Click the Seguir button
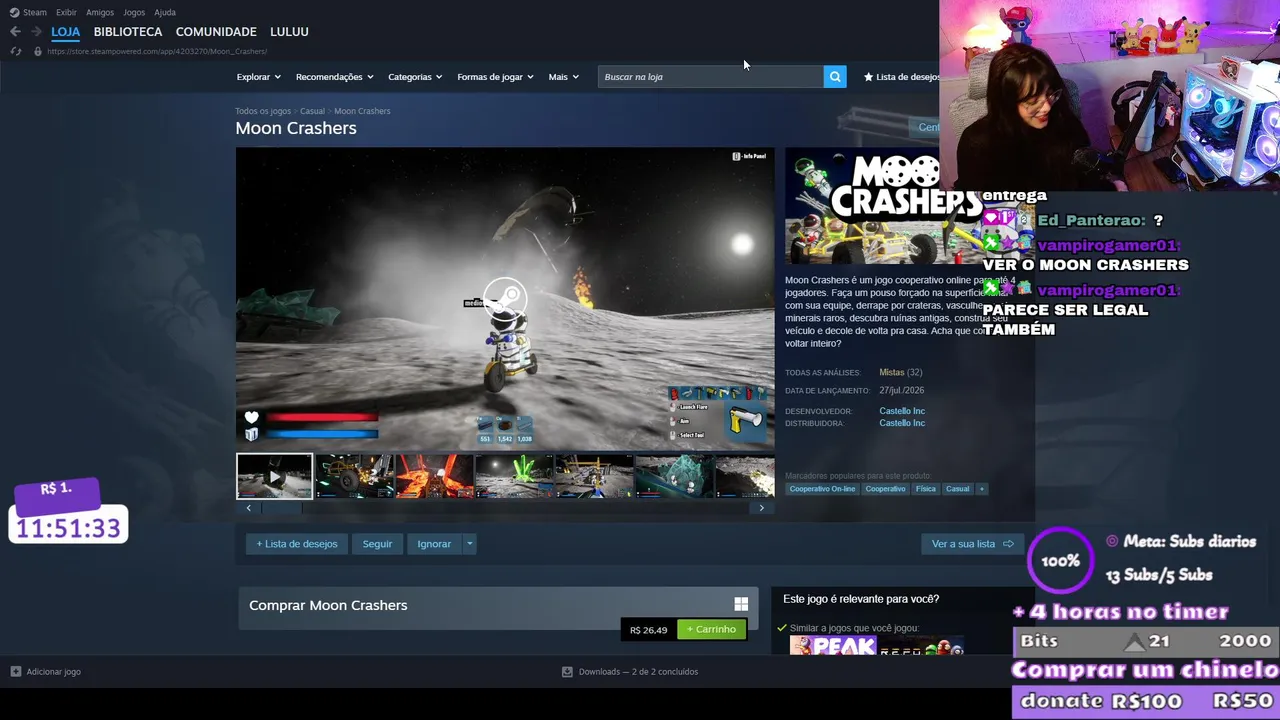Viewport: 1280px width, 720px height. 377,544
